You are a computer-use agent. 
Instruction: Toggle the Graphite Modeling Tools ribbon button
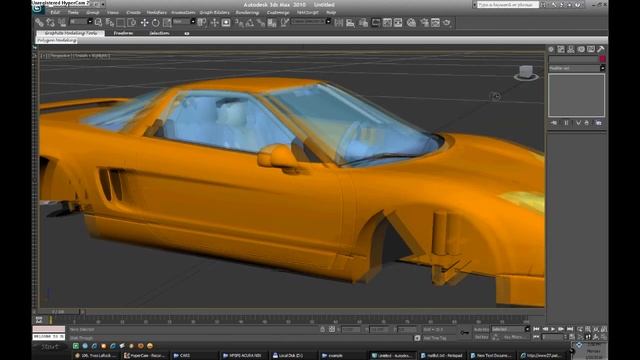coord(376,22)
